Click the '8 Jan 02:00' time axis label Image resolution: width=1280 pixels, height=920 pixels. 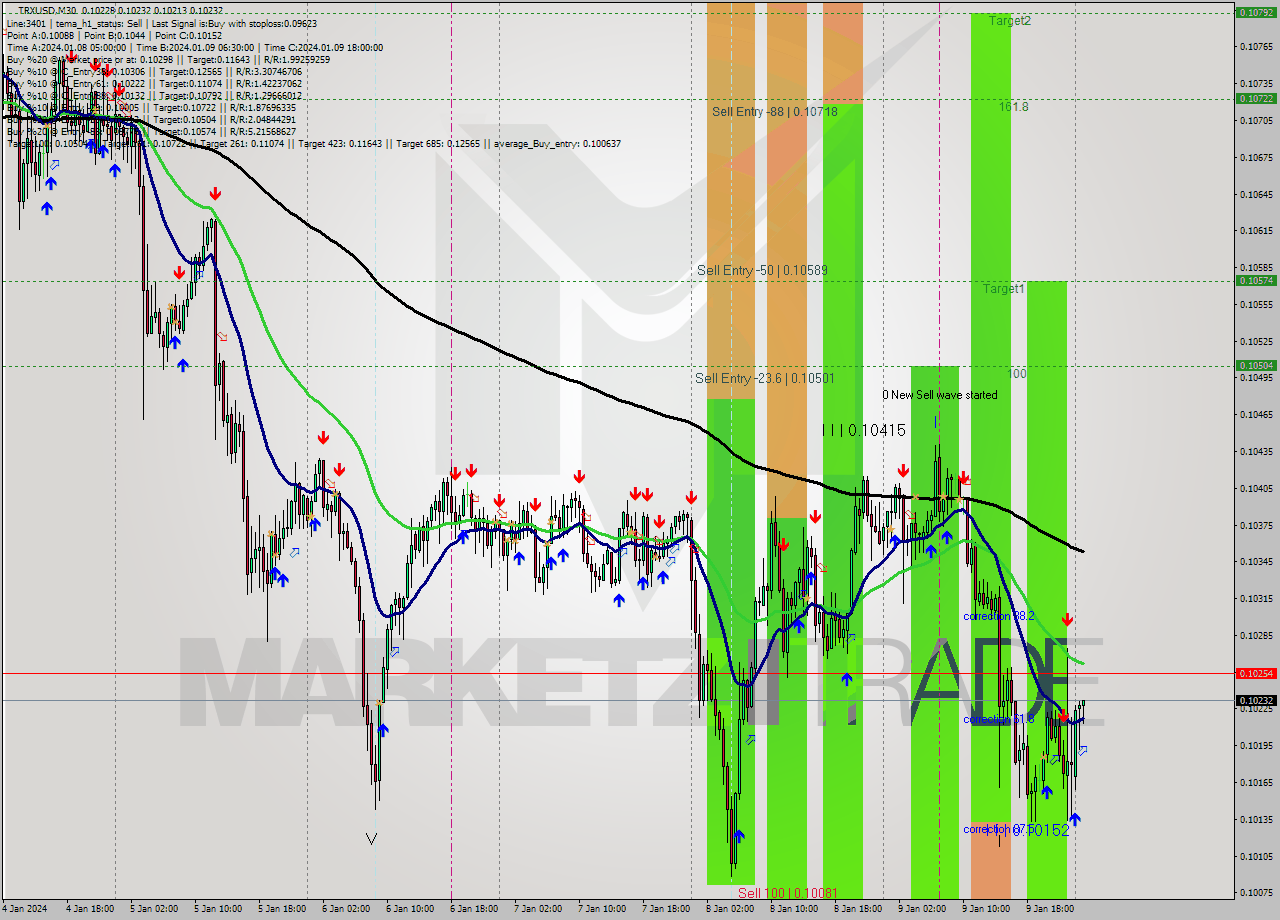(x=730, y=909)
